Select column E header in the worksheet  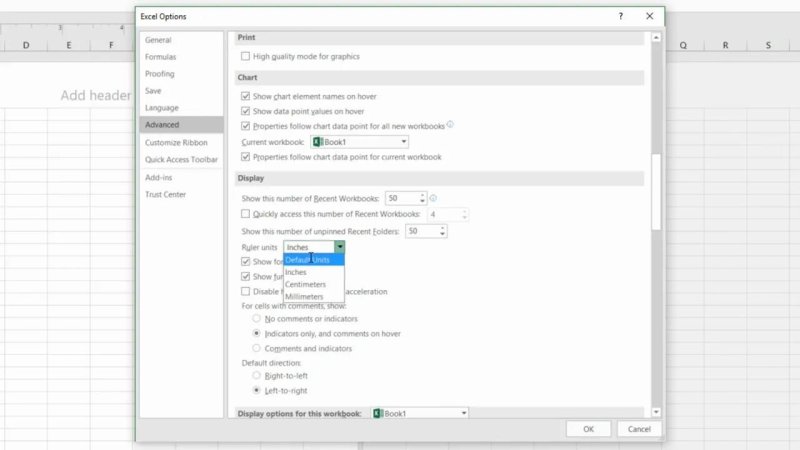click(x=68, y=45)
